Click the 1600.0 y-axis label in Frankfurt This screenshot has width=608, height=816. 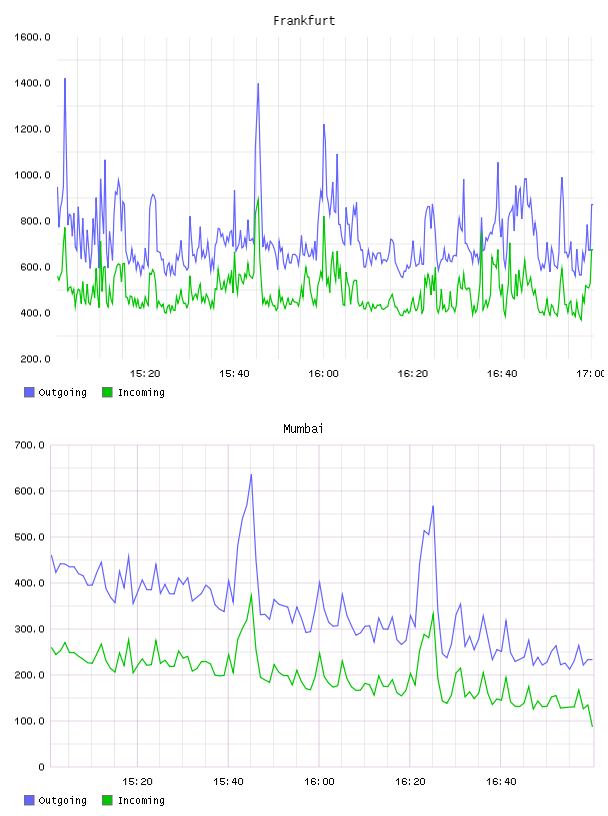[x=32, y=37]
